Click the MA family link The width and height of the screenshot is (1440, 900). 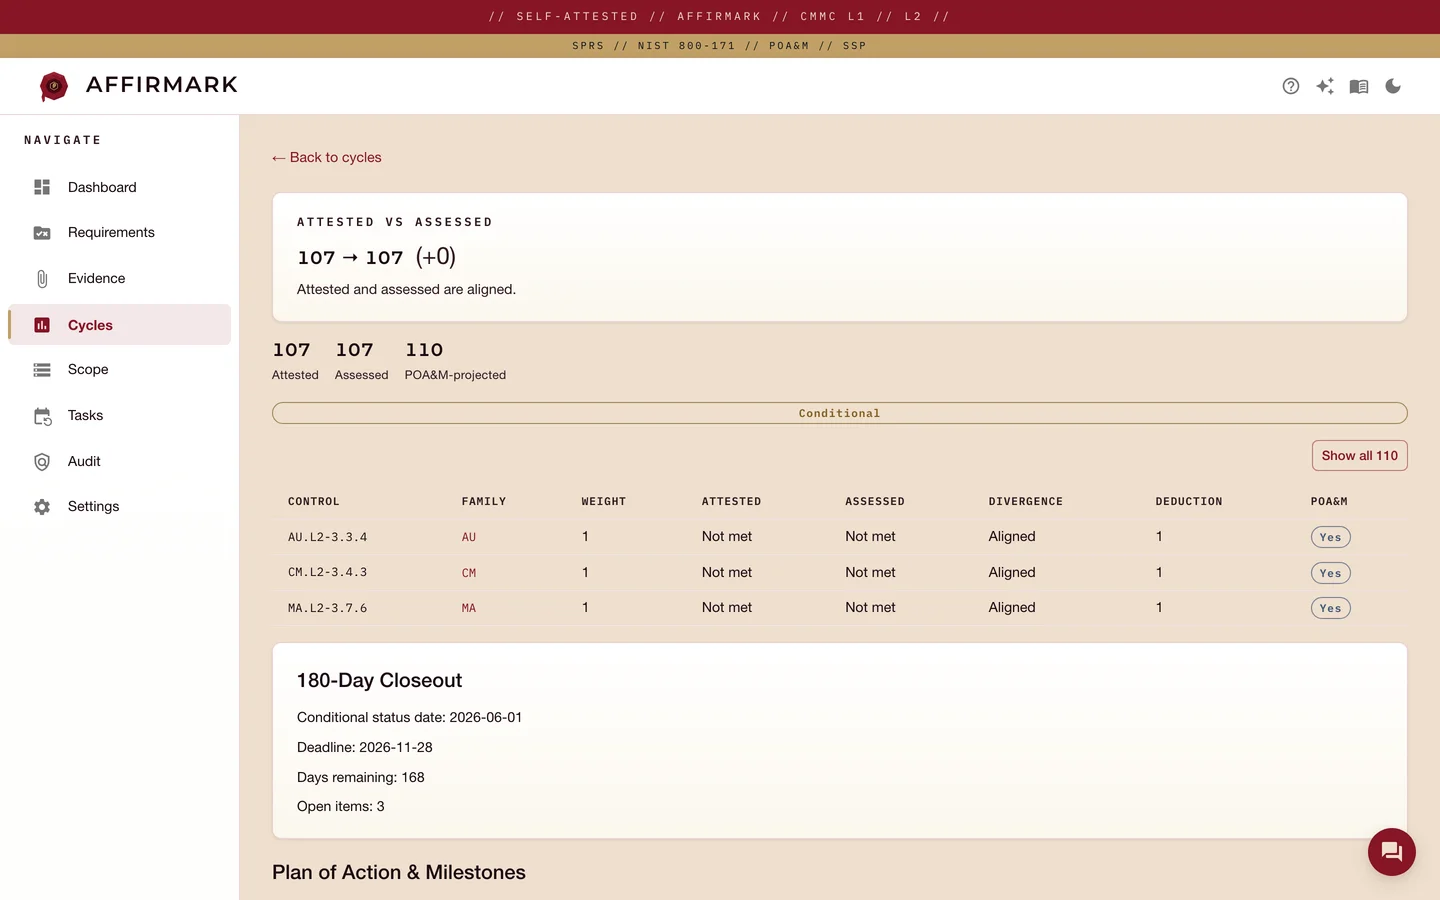pos(469,608)
